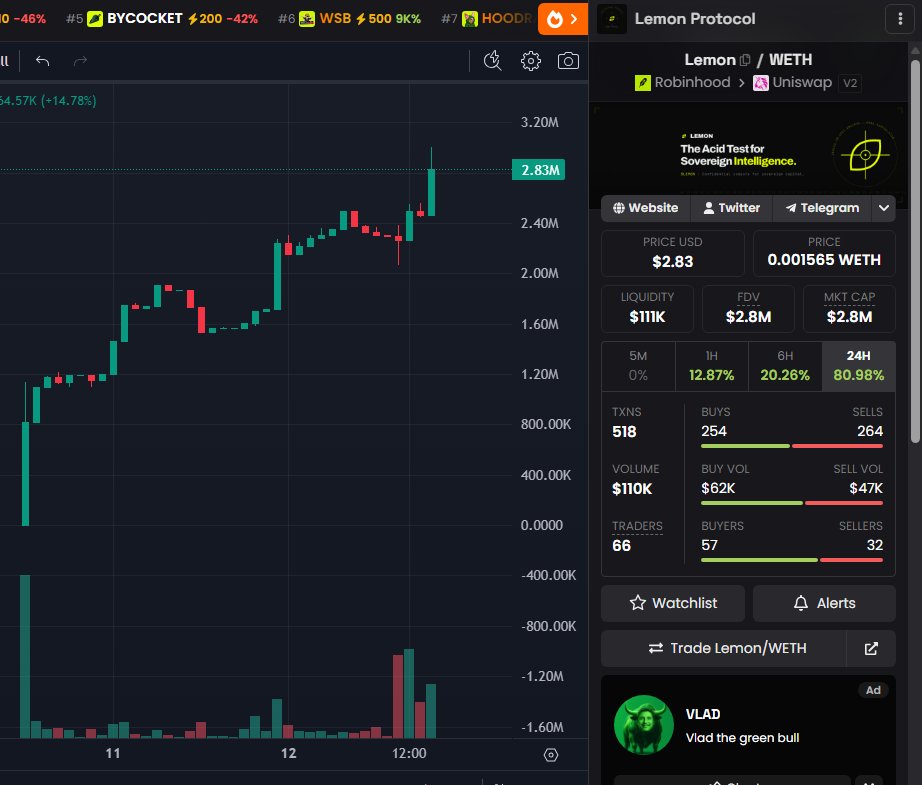Image resolution: width=922 pixels, height=785 pixels.
Task: Click the TRADERS 66 value
Action: [621, 546]
